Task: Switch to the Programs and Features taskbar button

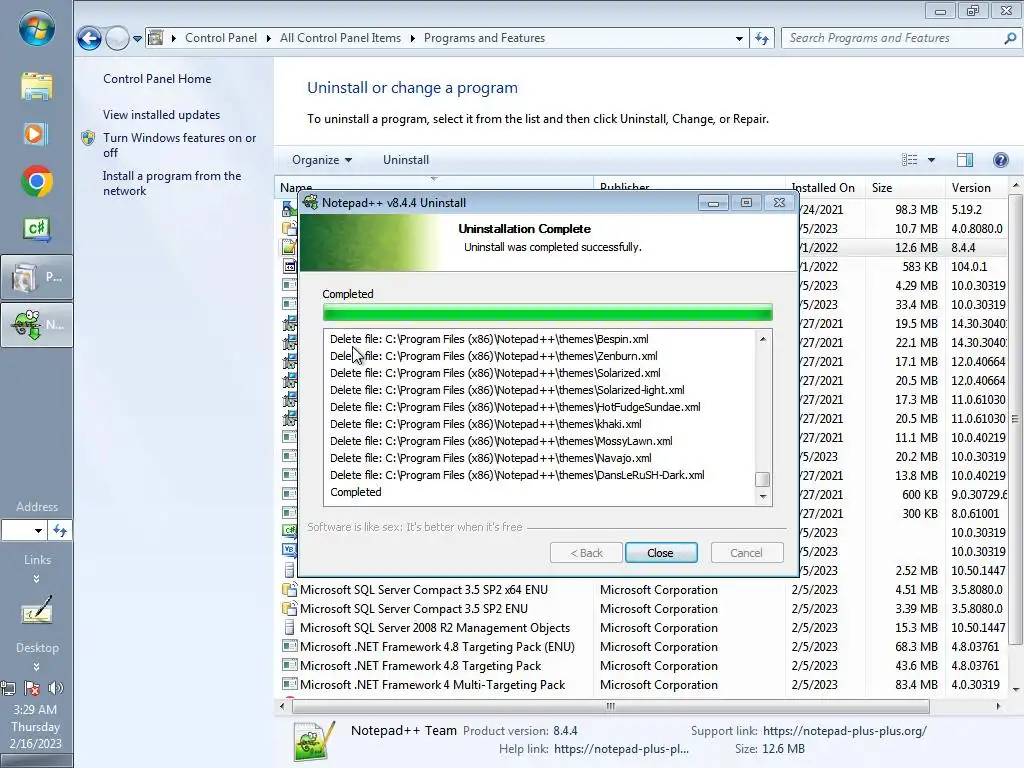Action: pos(37,278)
